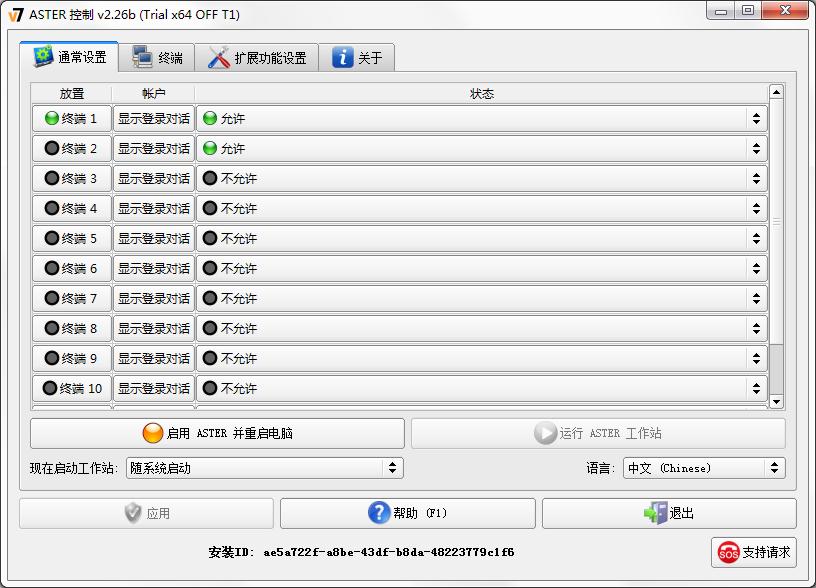Click the dark status dot in 终端 6 row 不允许
Viewport: 816px width, 588px height.
210,269
